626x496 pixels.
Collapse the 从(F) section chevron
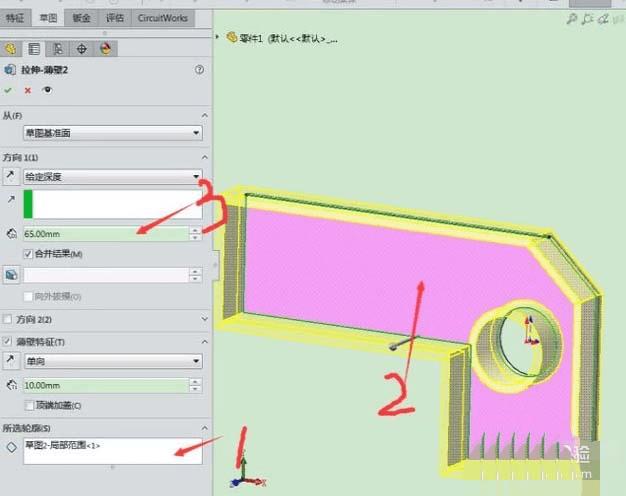click(x=205, y=115)
